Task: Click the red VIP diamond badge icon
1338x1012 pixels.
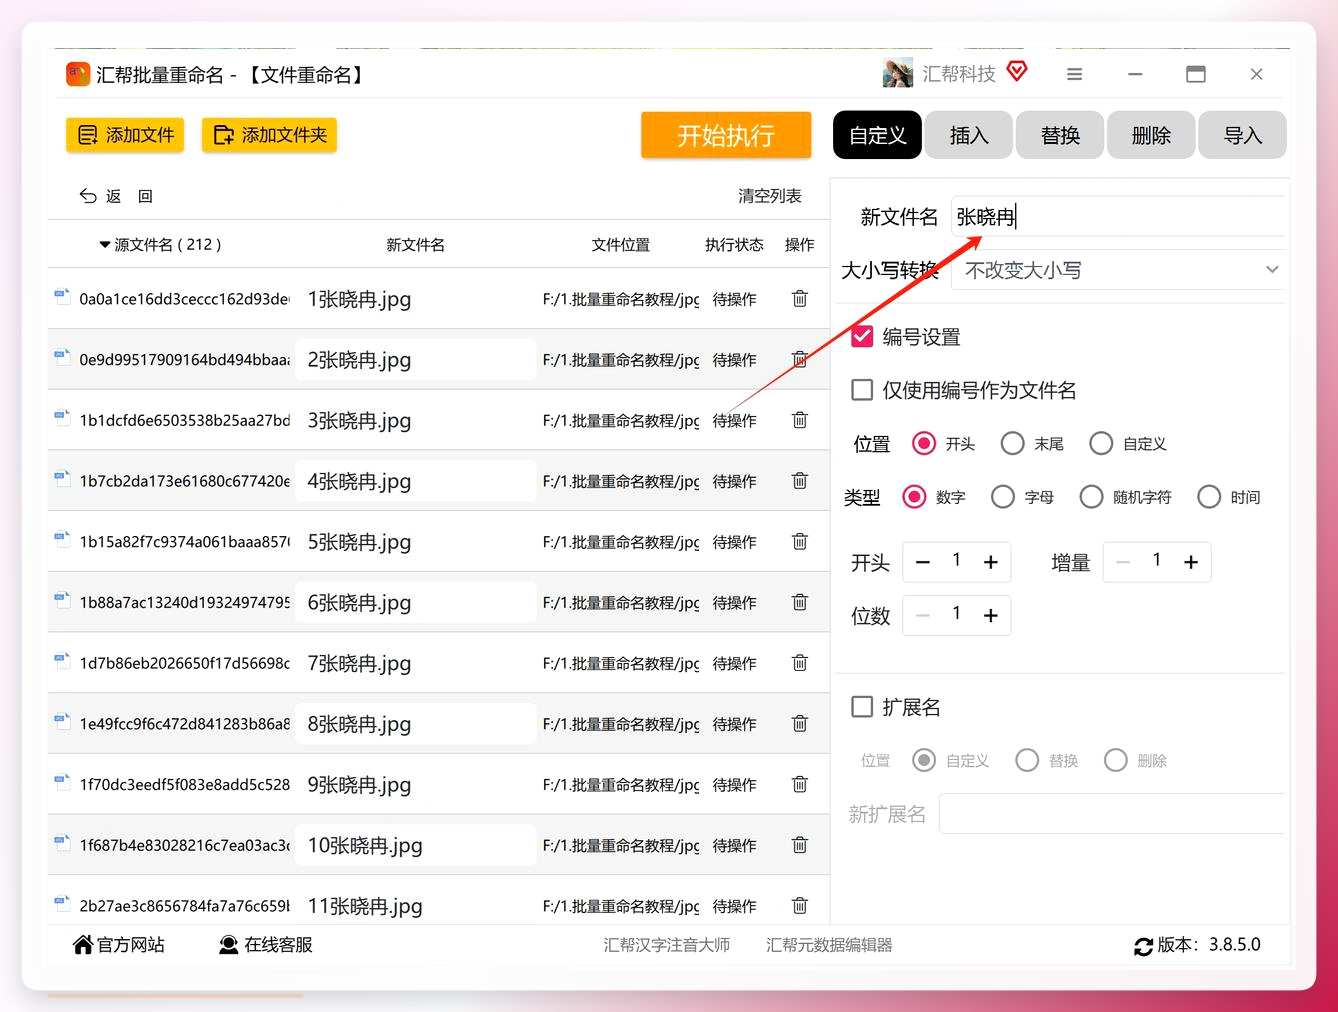Action: coord(1017,72)
